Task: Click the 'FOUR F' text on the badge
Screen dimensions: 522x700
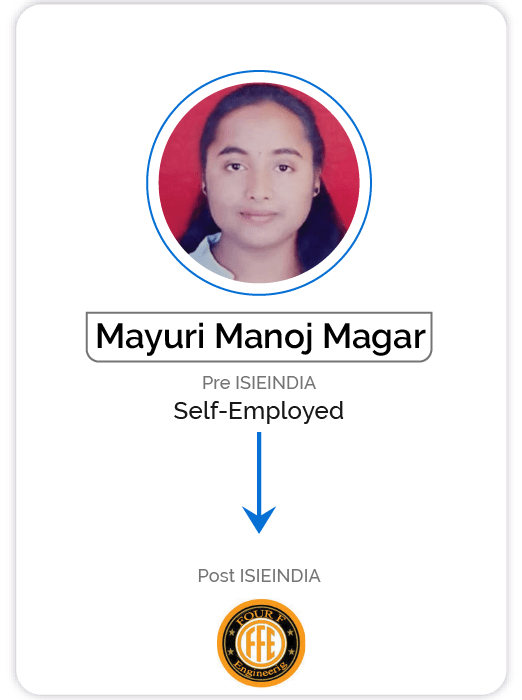Action: point(261,617)
